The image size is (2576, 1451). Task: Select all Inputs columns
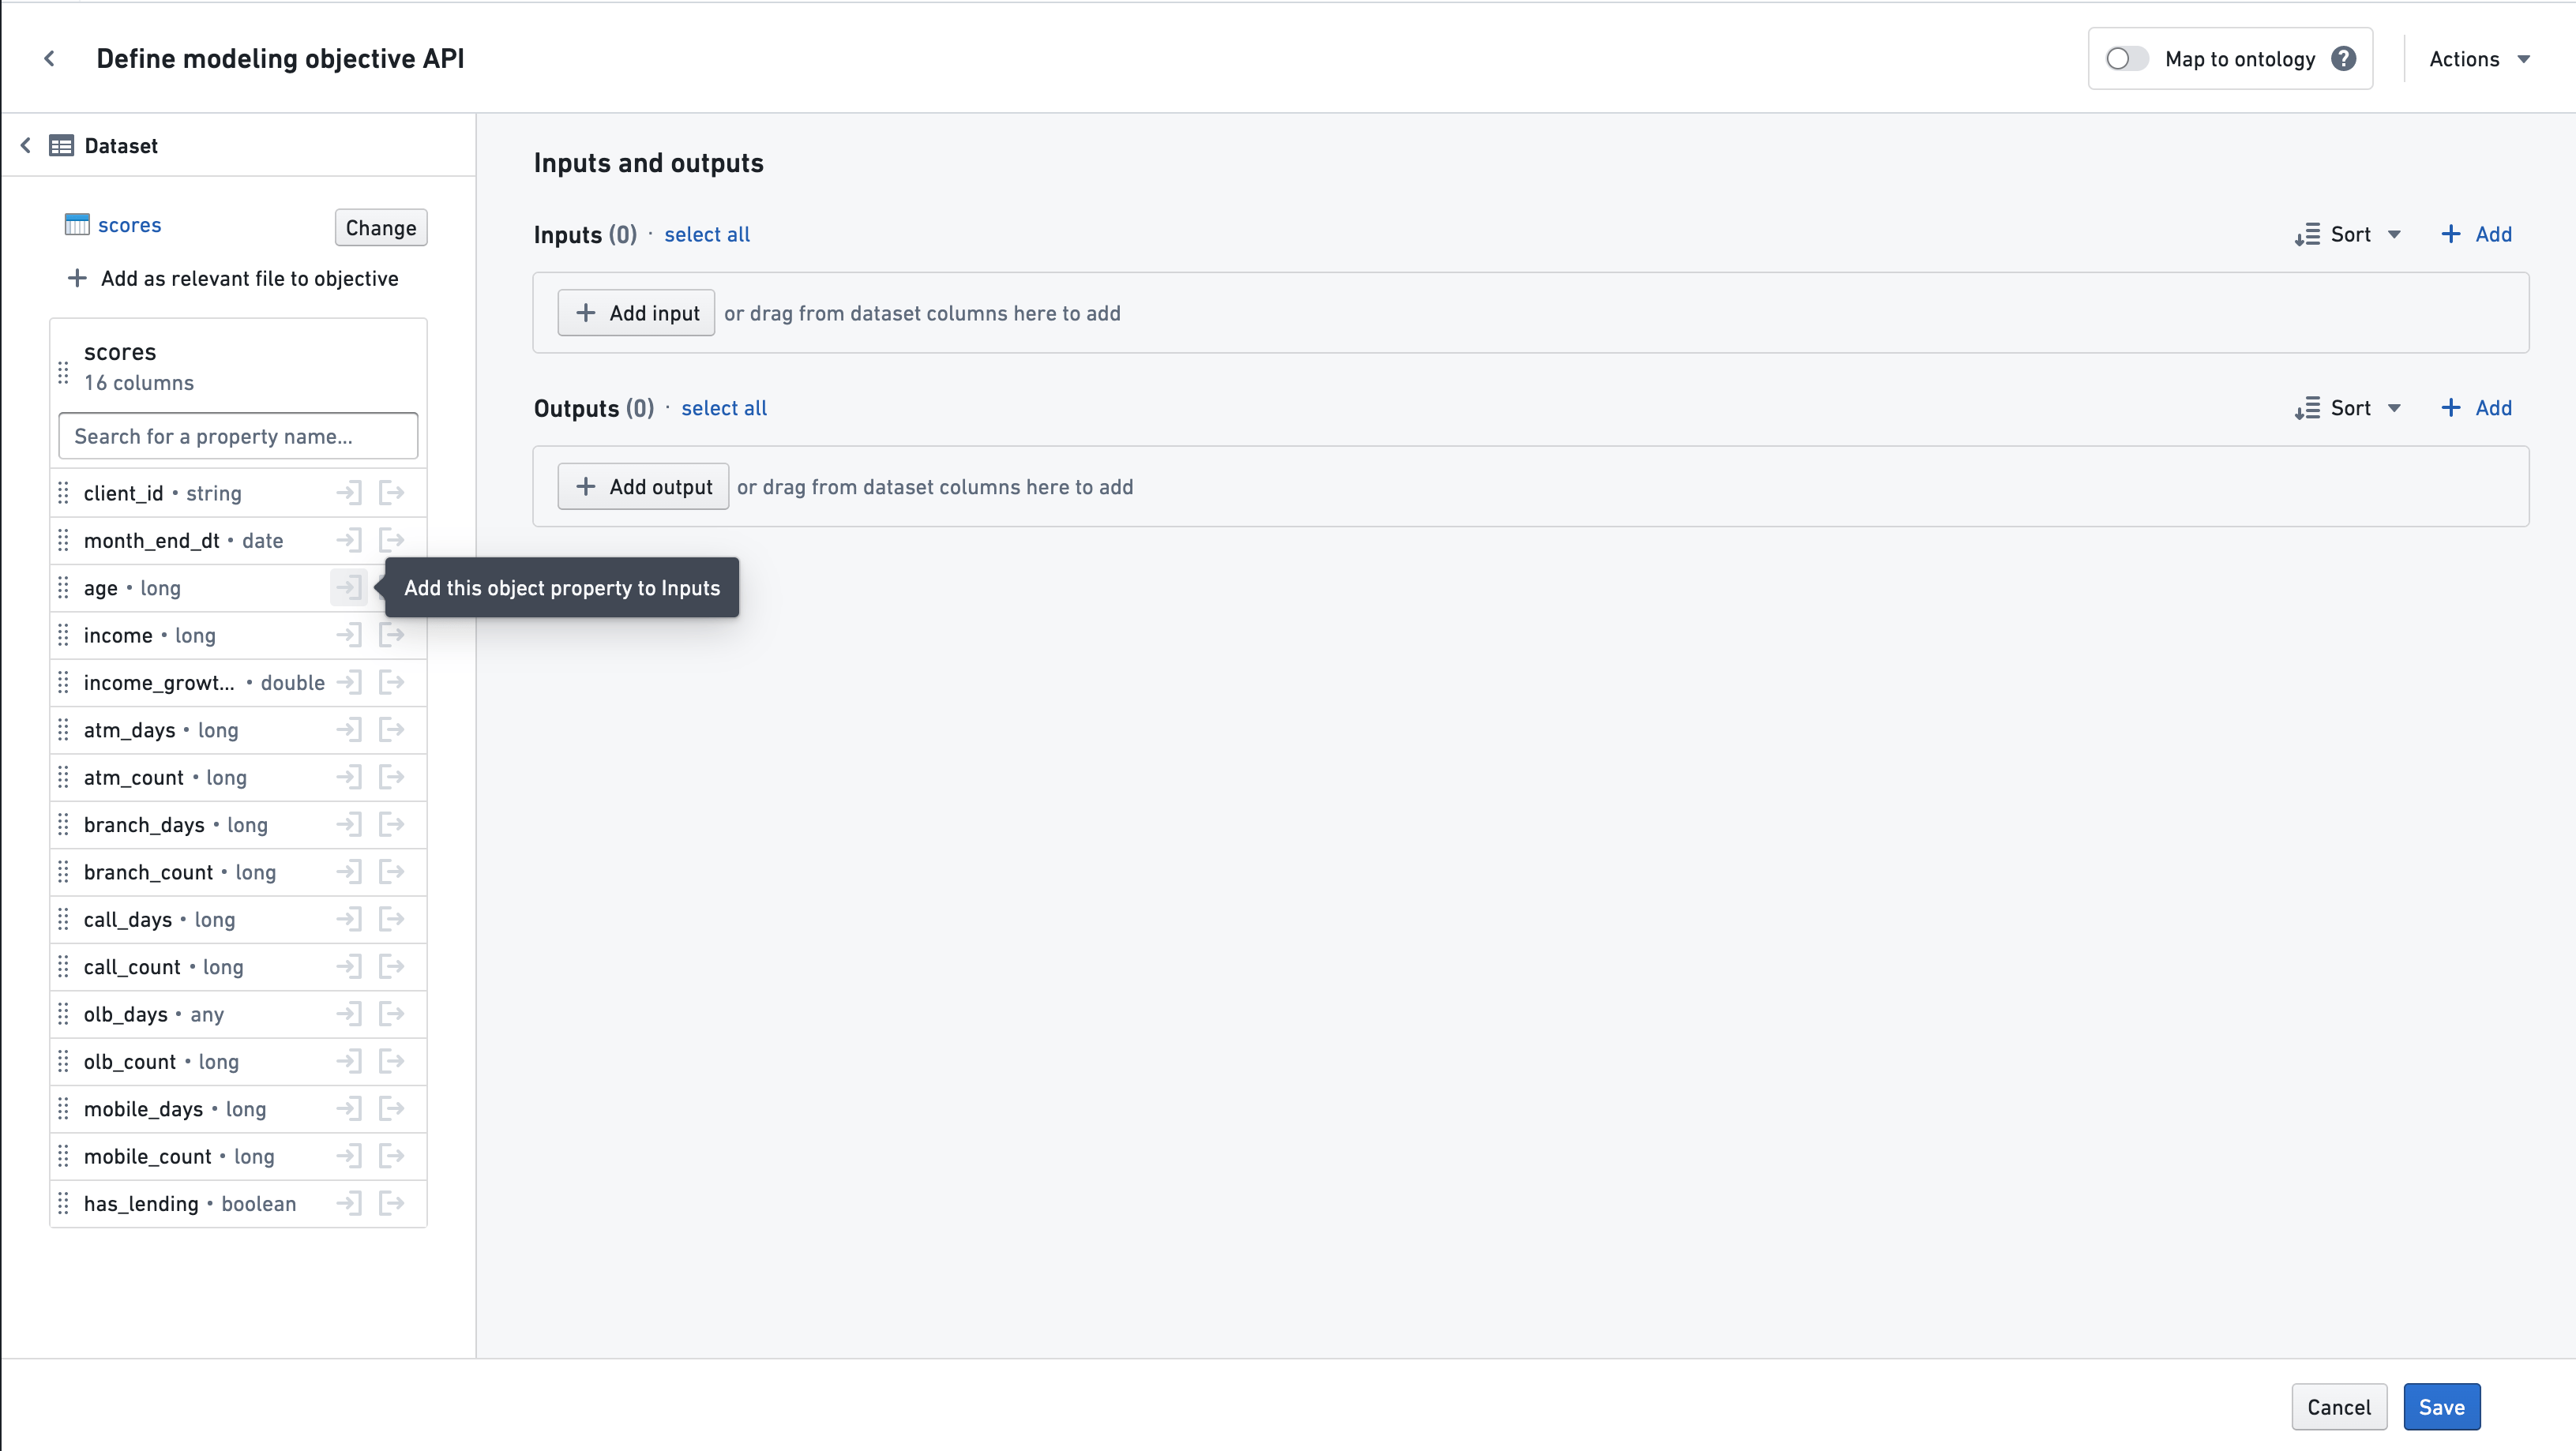pyautogui.click(x=707, y=234)
